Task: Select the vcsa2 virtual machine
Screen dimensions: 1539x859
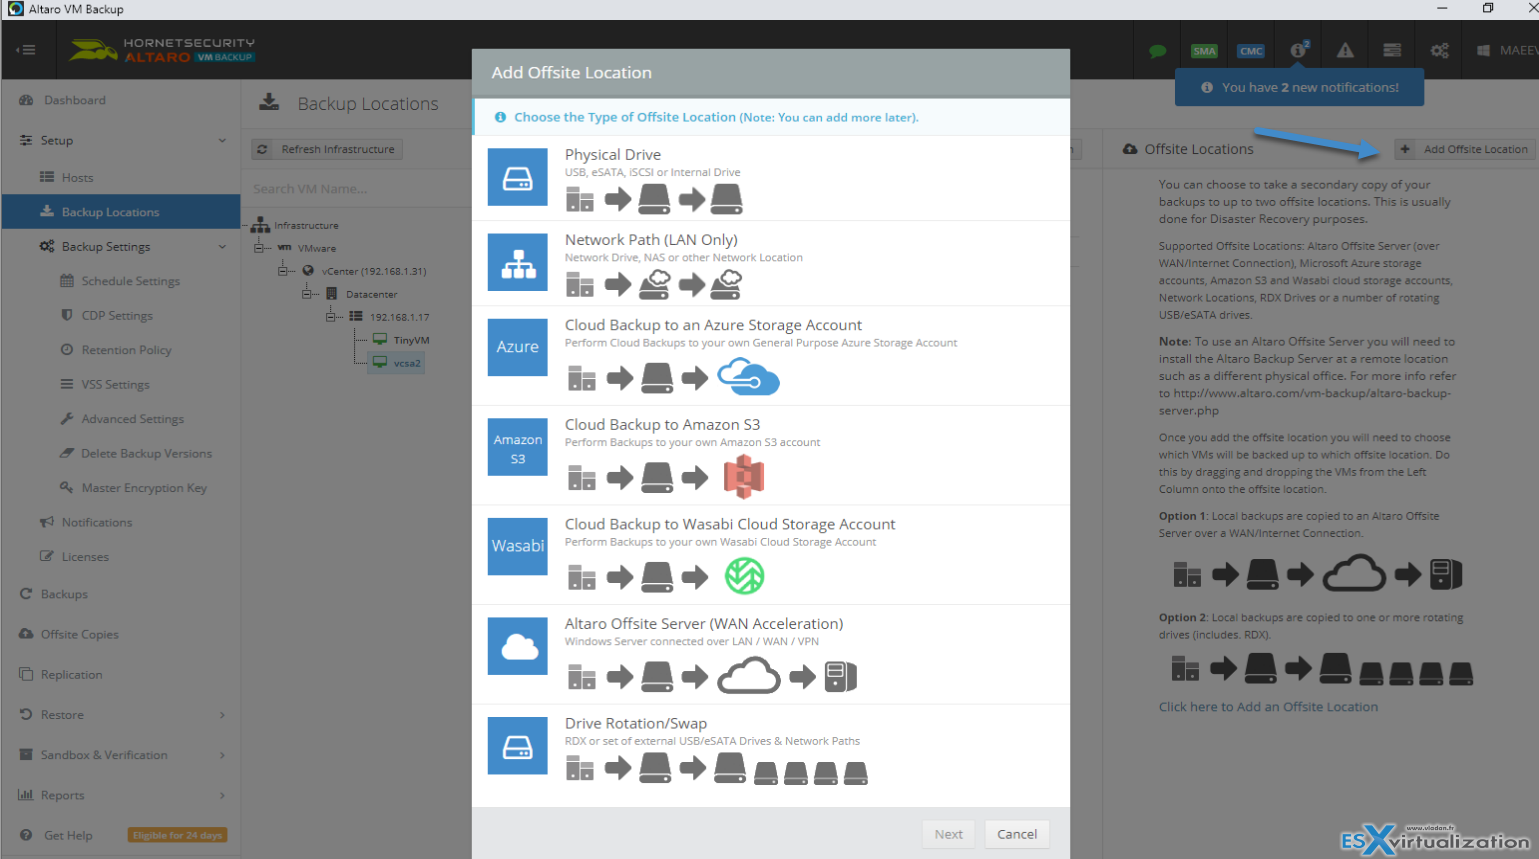Action: point(397,363)
